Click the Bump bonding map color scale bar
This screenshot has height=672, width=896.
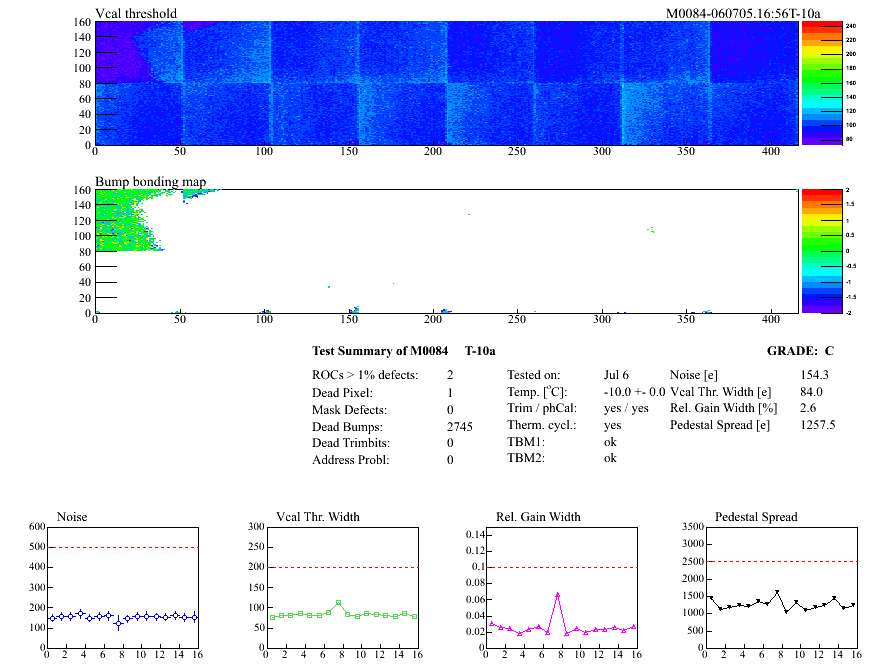pos(822,251)
